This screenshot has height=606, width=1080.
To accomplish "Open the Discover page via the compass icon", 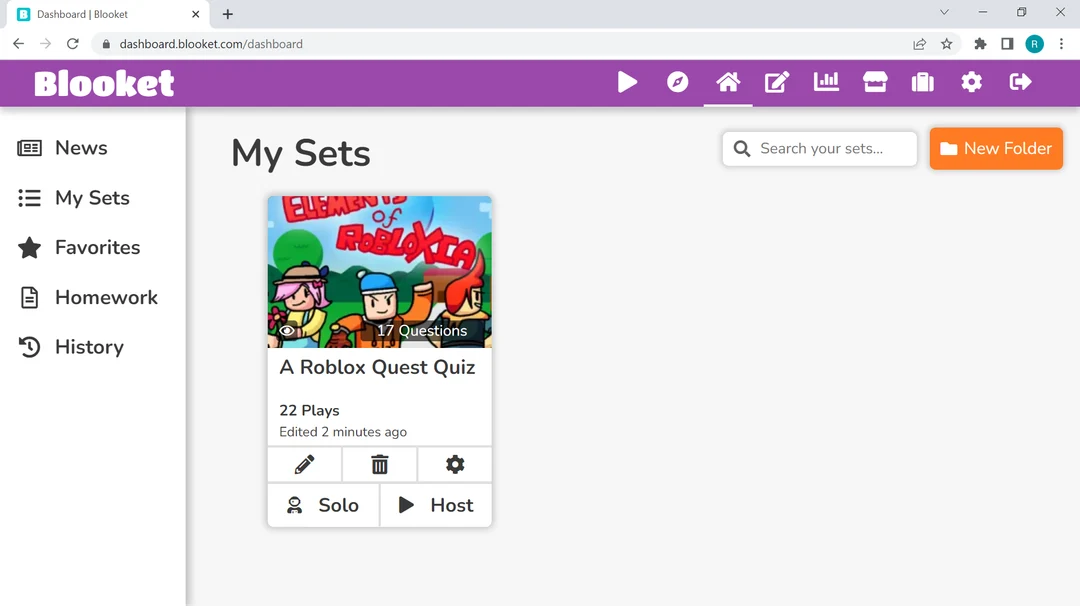I will point(678,83).
